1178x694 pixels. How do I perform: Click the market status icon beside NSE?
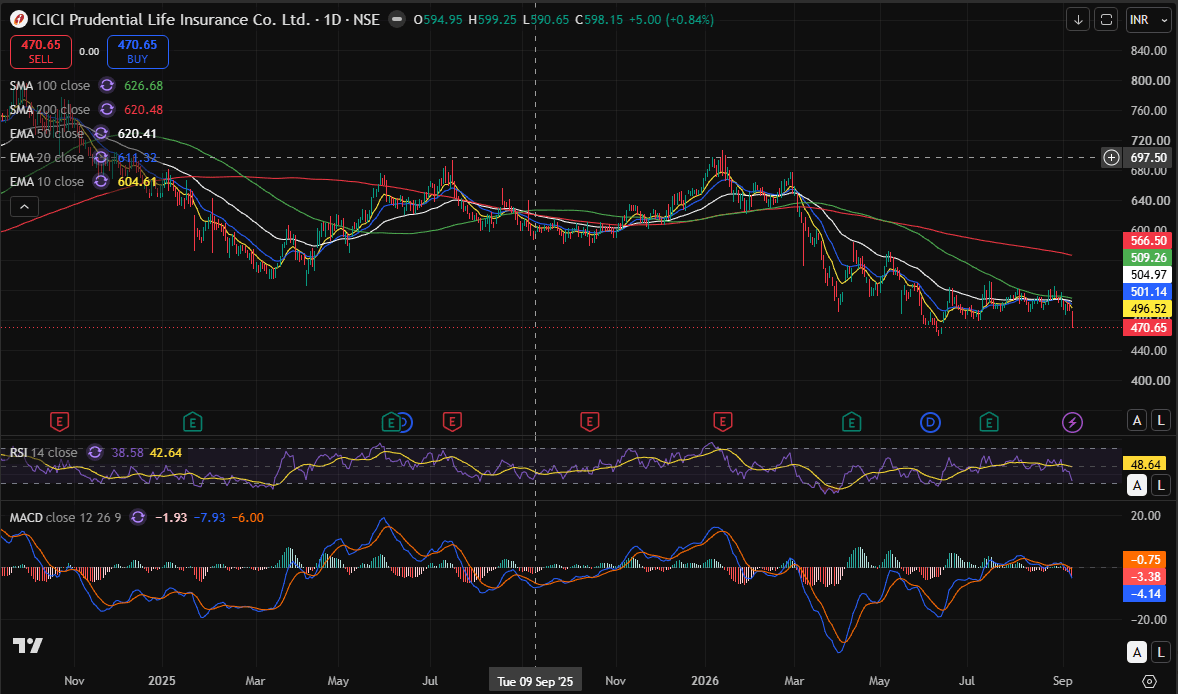[x=397, y=20]
